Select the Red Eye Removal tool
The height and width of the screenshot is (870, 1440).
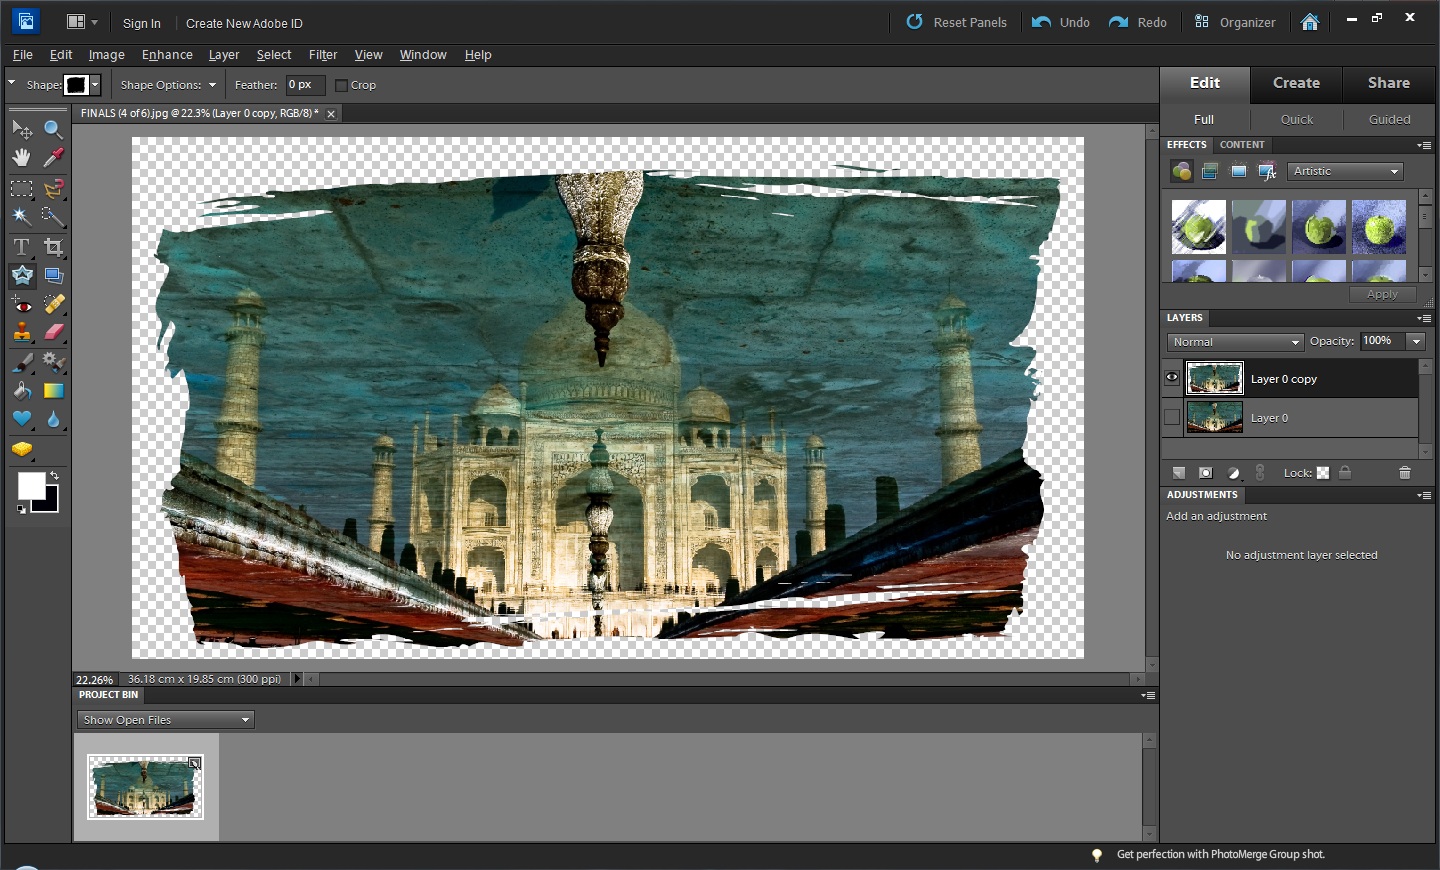click(x=22, y=305)
